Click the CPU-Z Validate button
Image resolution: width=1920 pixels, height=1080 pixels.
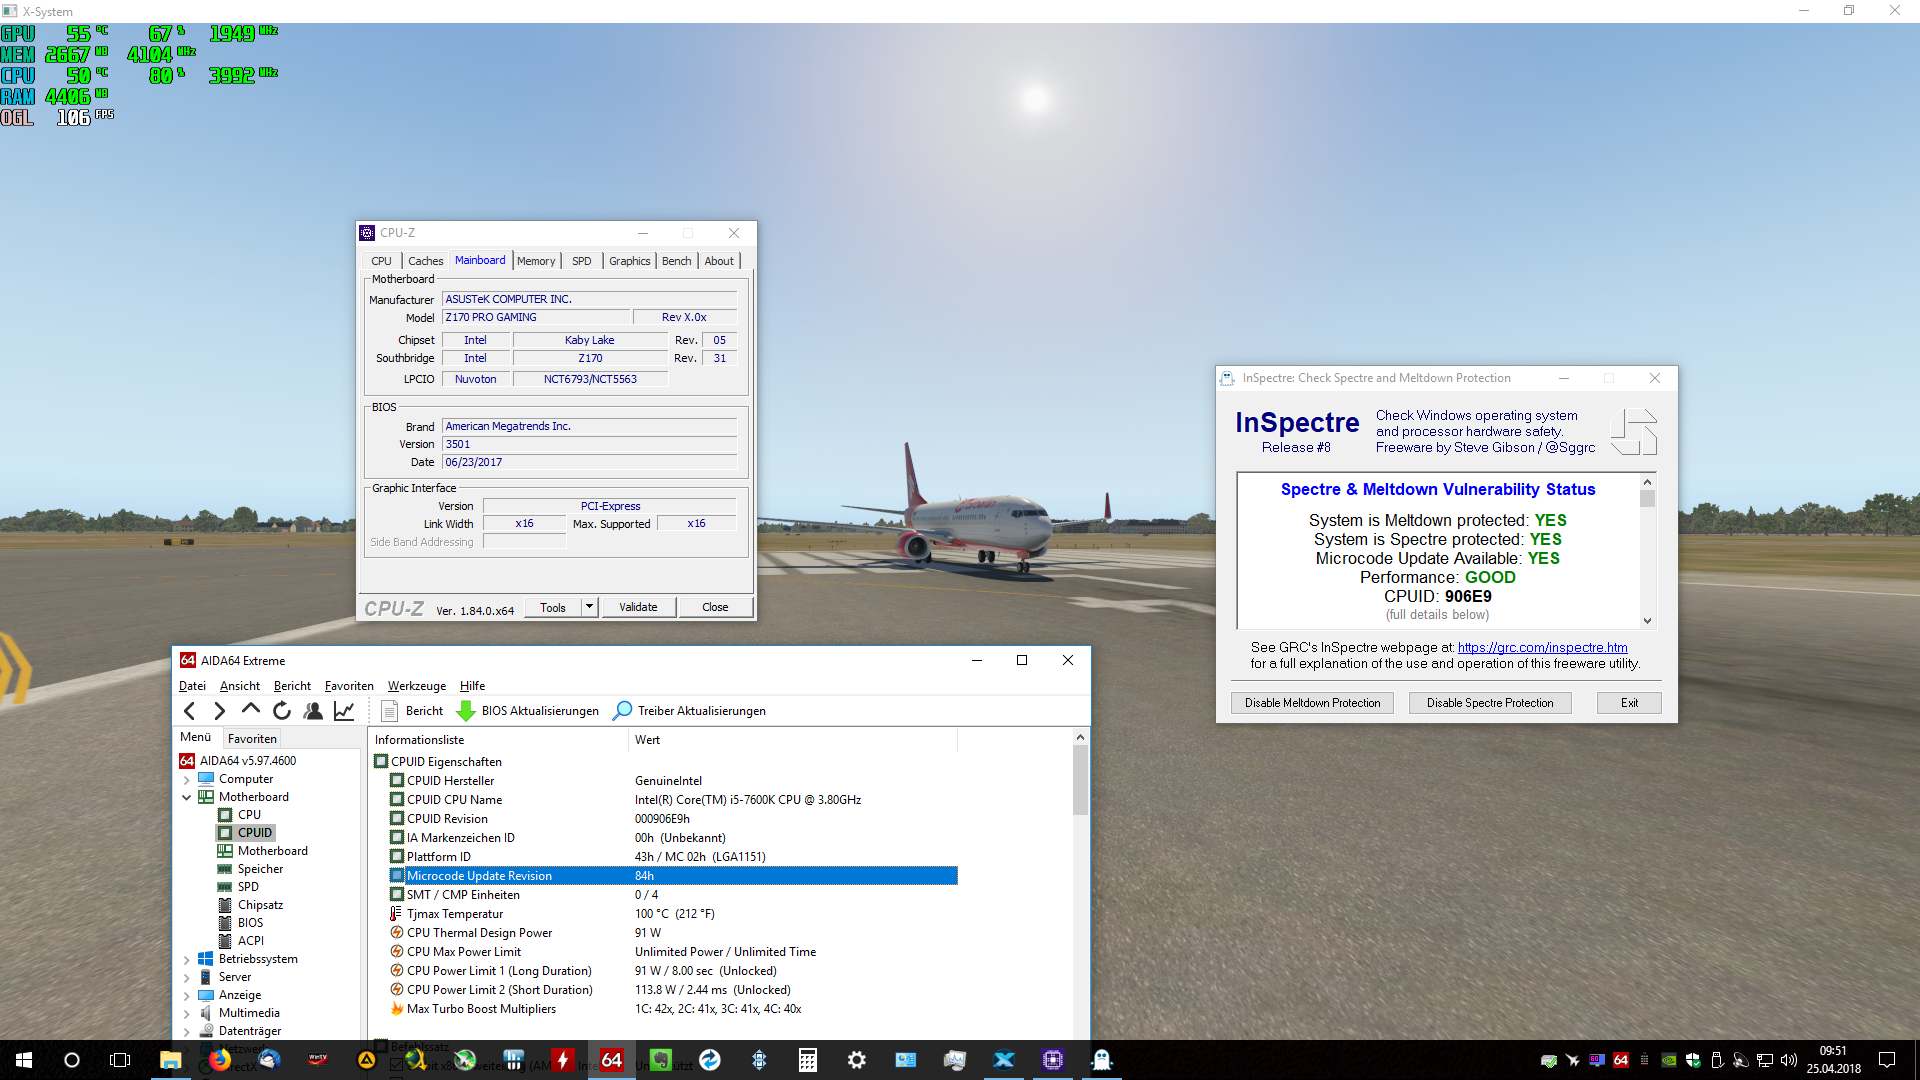pyautogui.click(x=638, y=607)
